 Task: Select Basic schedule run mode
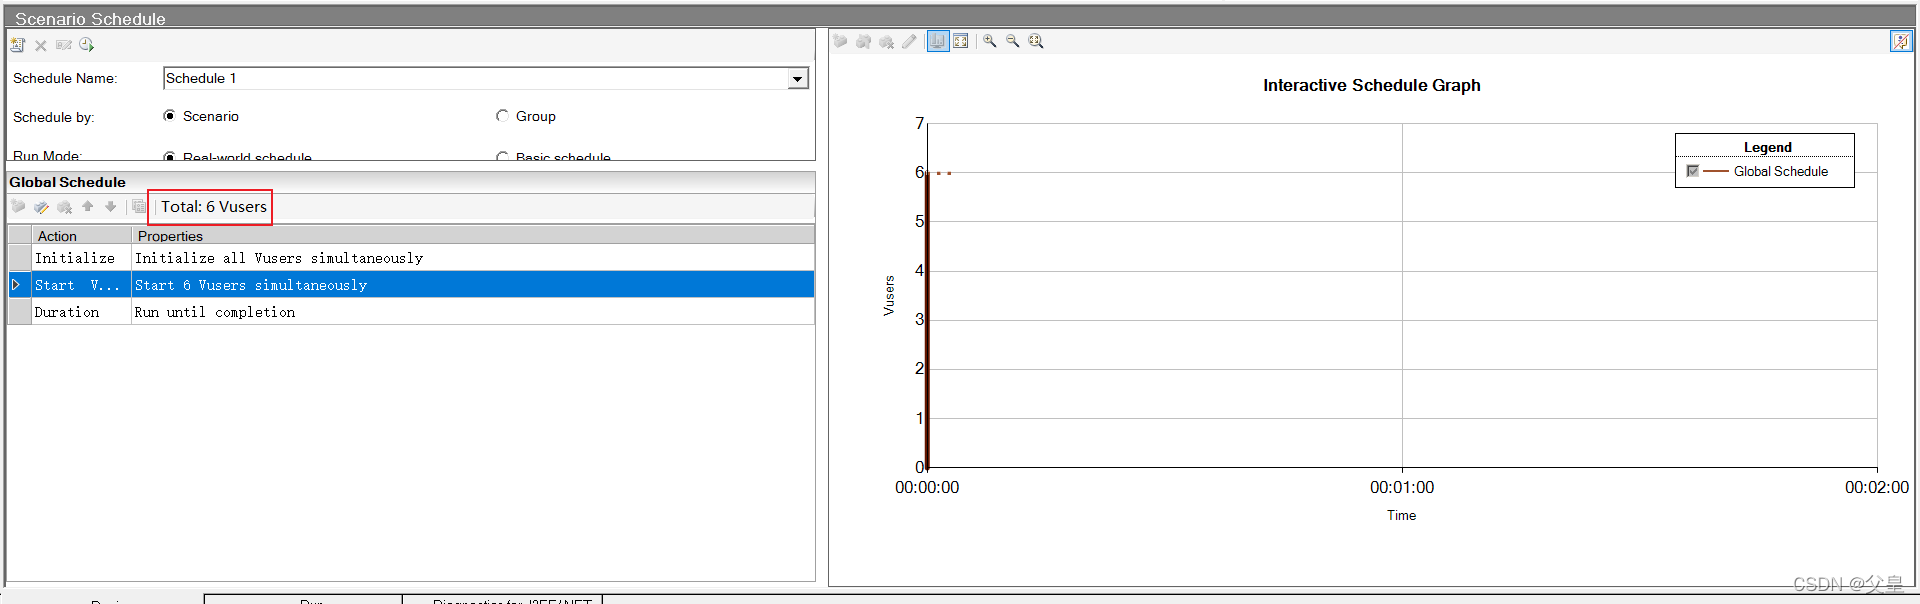click(502, 156)
